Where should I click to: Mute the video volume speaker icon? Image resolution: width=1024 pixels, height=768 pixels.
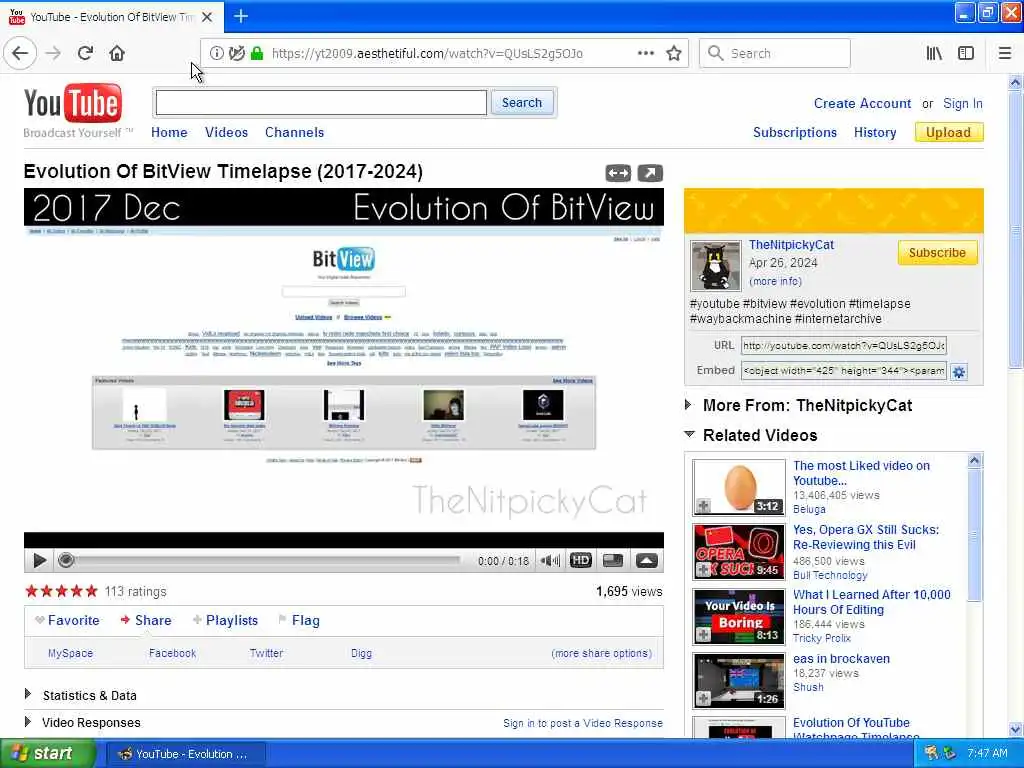(550, 560)
